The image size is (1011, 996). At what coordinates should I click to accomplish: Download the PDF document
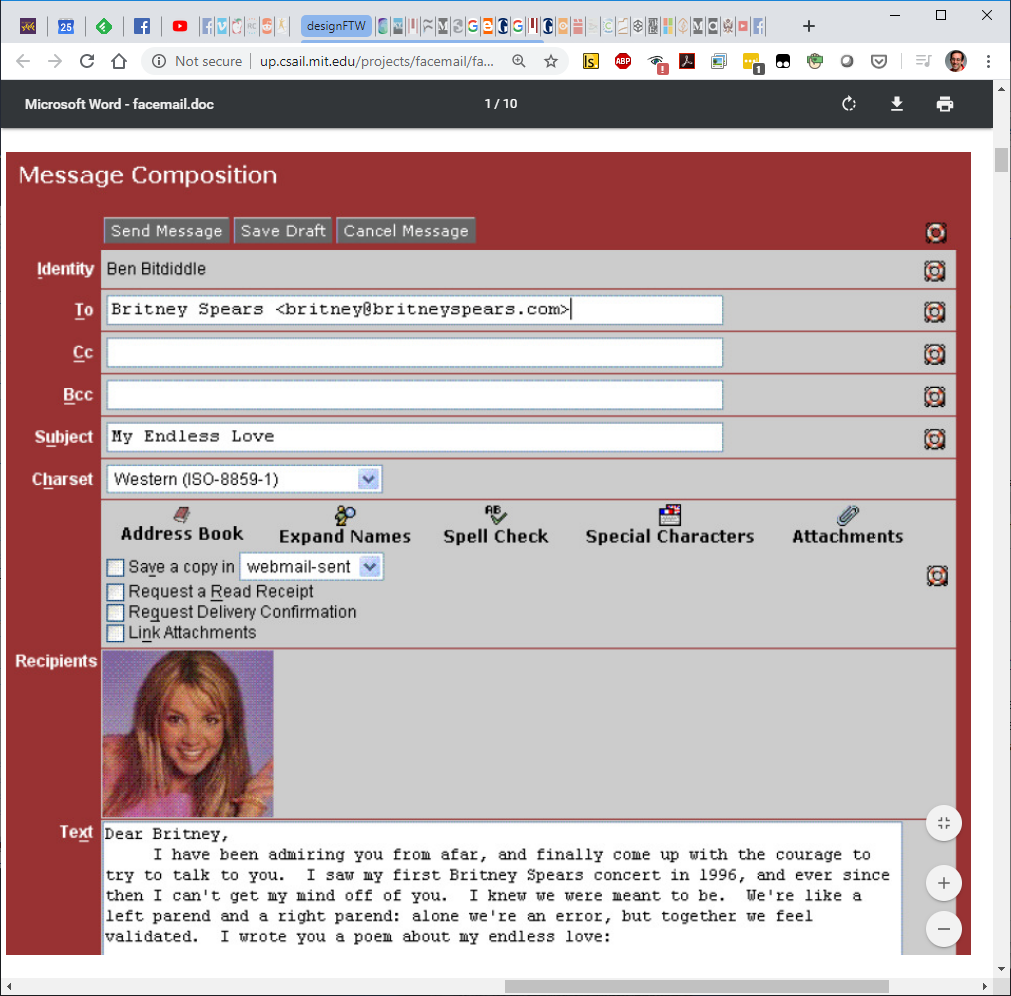(x=897, y=104)
